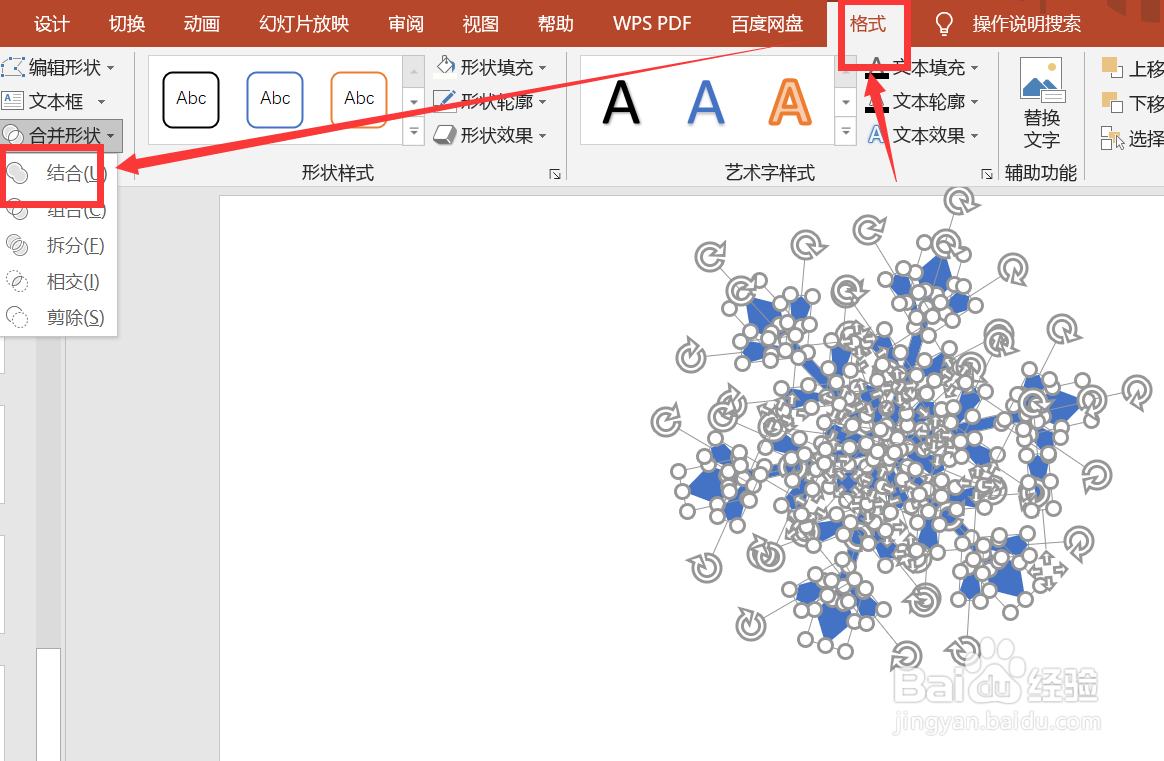Click the orange Abc shape style
Image resolution: width=1164 pixels, height=761 pixels.
(x=358, y=100)
